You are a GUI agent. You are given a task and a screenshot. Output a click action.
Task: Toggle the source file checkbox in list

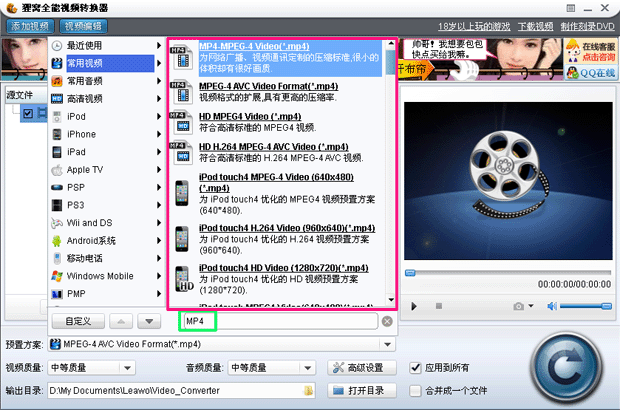pos(28,113)
